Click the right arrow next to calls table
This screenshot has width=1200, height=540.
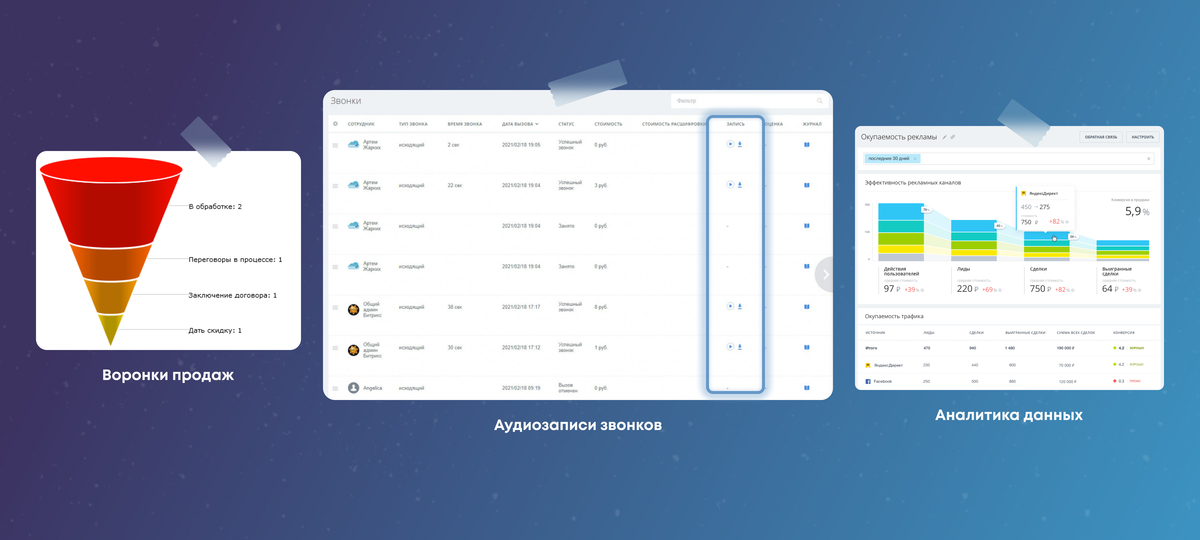[x=826, y=274]
